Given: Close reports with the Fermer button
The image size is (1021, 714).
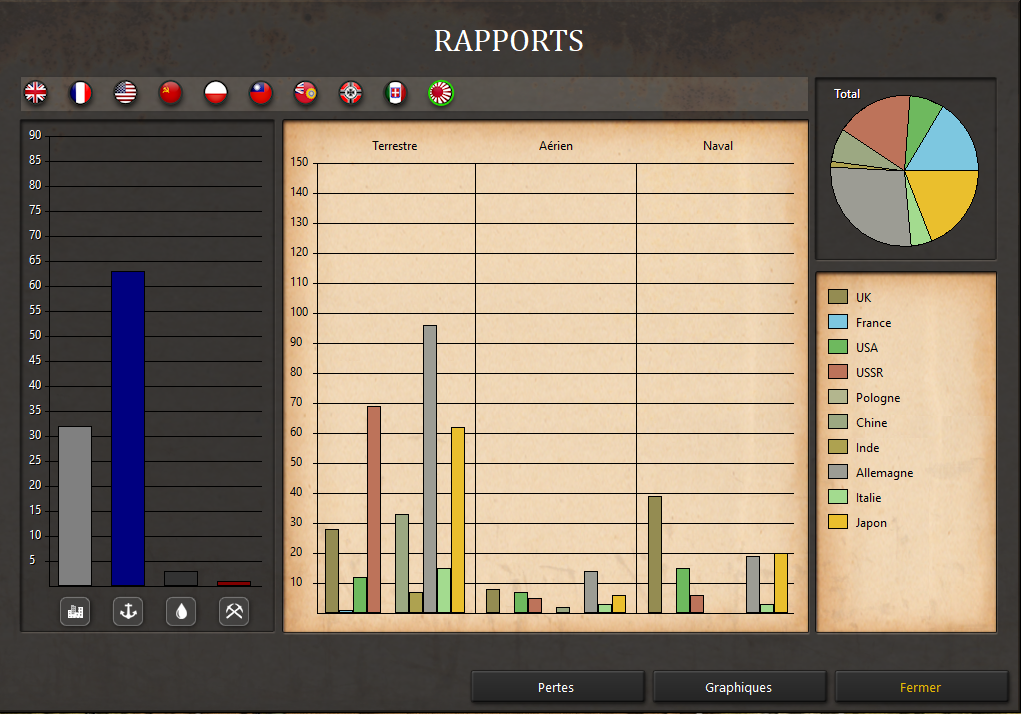Looking at the screenshot, I should pyautogui.click(x=921, y=687).
